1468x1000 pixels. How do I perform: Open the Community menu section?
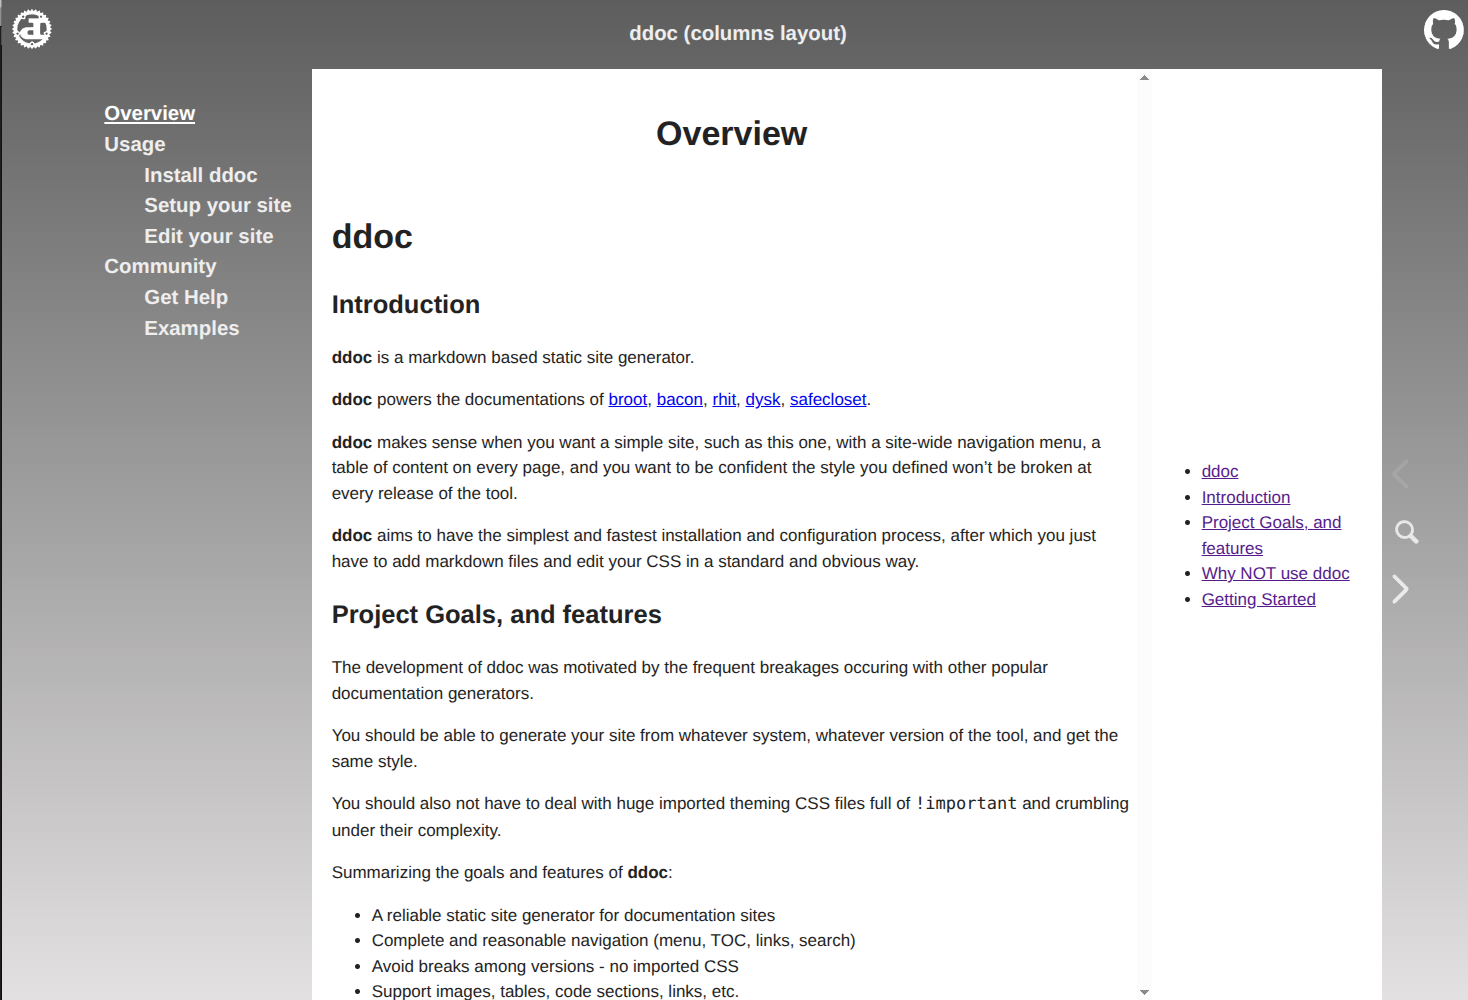pyautogui.click(x=160, y=266)
